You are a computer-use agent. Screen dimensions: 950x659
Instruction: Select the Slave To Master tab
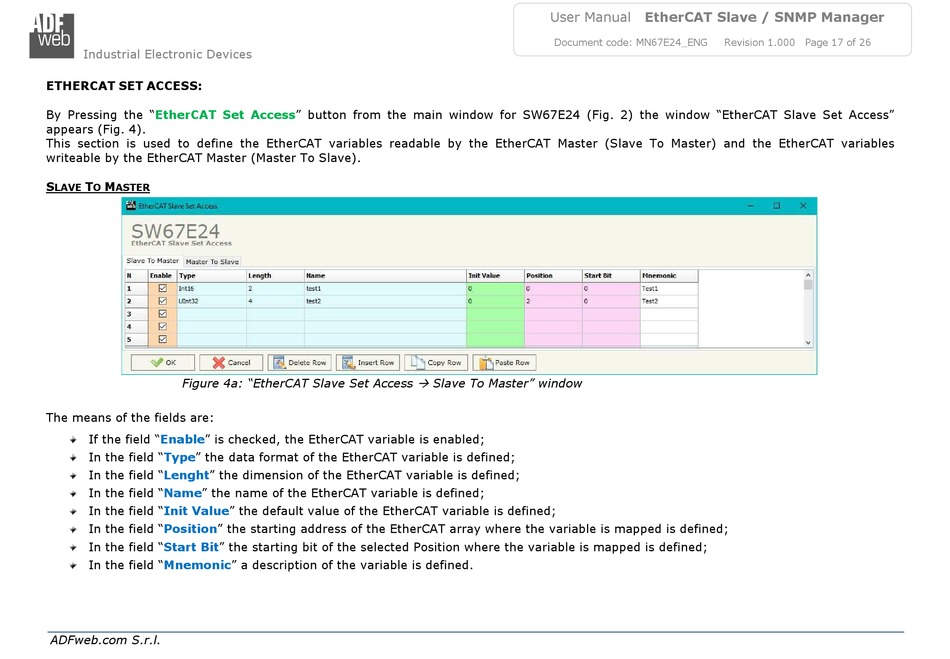point(153,261)
